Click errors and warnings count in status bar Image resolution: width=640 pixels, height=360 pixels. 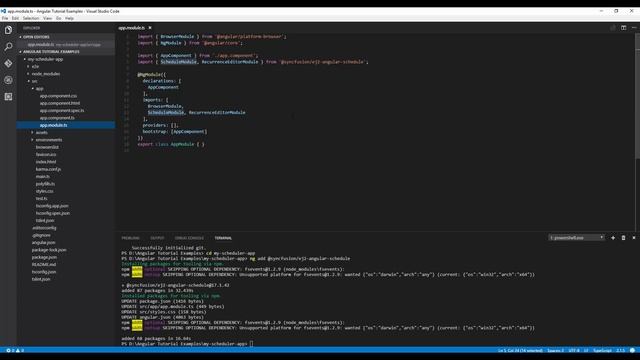click(x=15, y=350)
